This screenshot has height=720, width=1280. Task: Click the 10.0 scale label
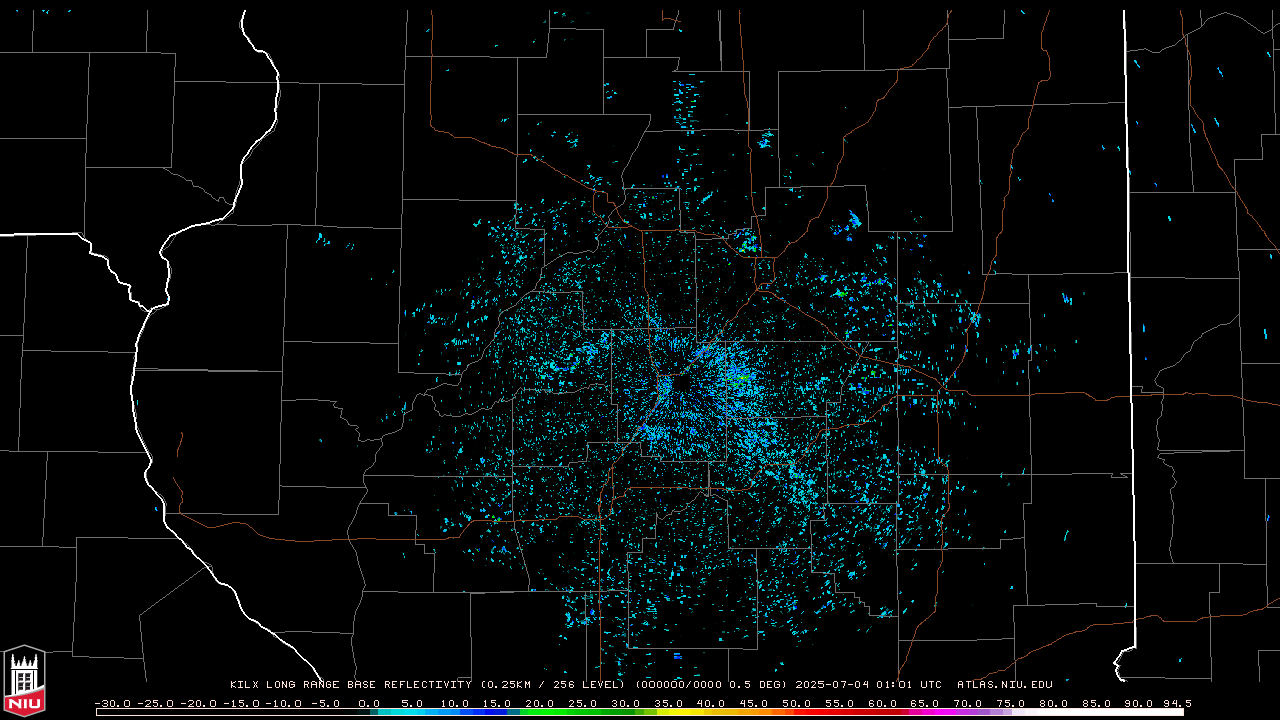[454, 704]
